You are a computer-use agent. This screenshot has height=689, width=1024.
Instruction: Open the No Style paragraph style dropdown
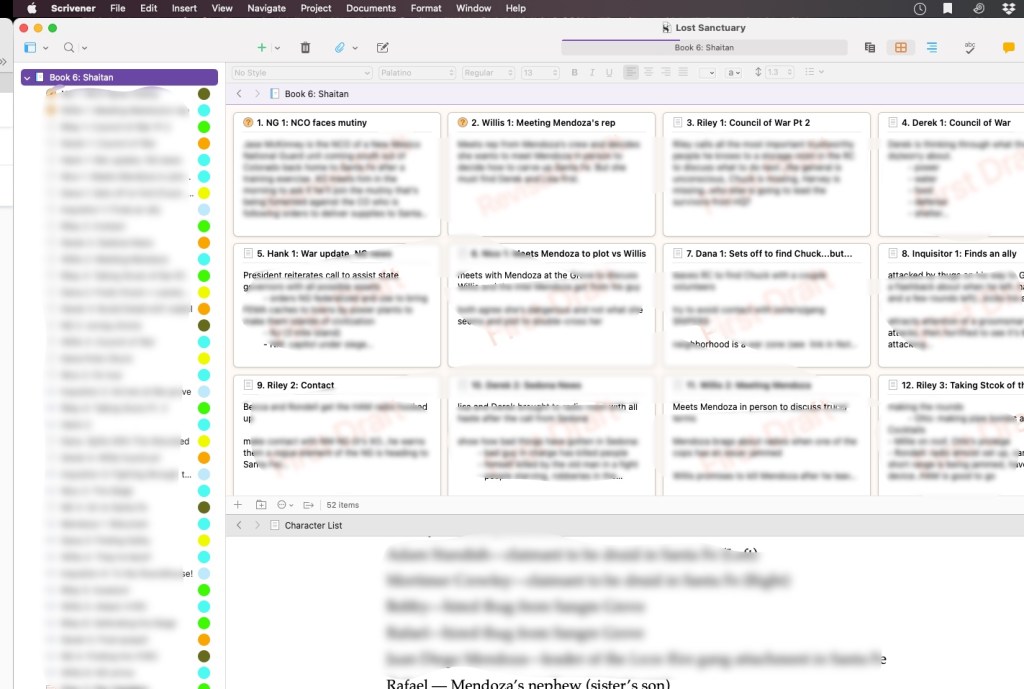pos(301,72)
